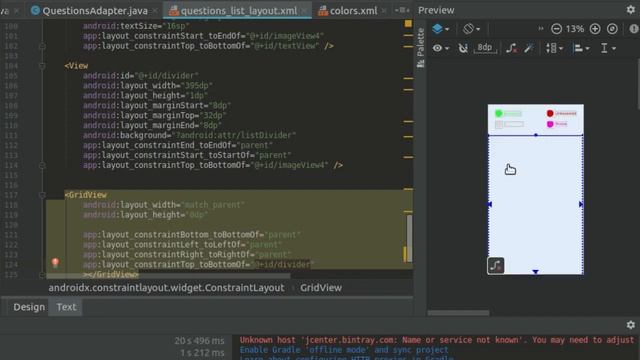Show warnings and errors icon in Preview
640x360 pixels.
tap(633, 29)
